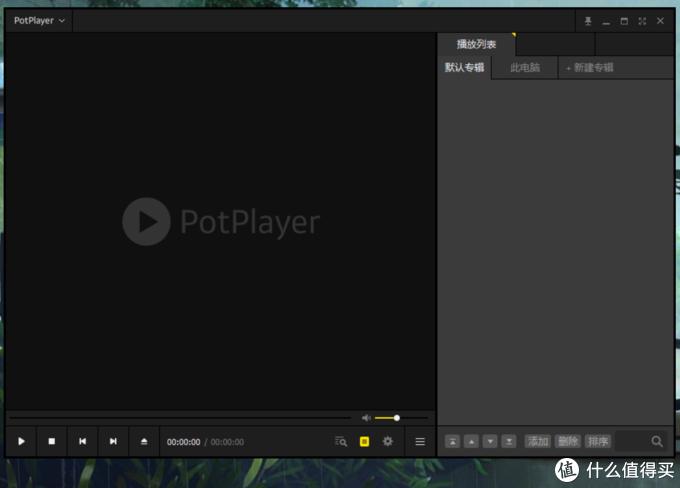Open the PotPlayer main menu dropdown
680x488 pixels.
pyautogui.click(x=40, y=20)
